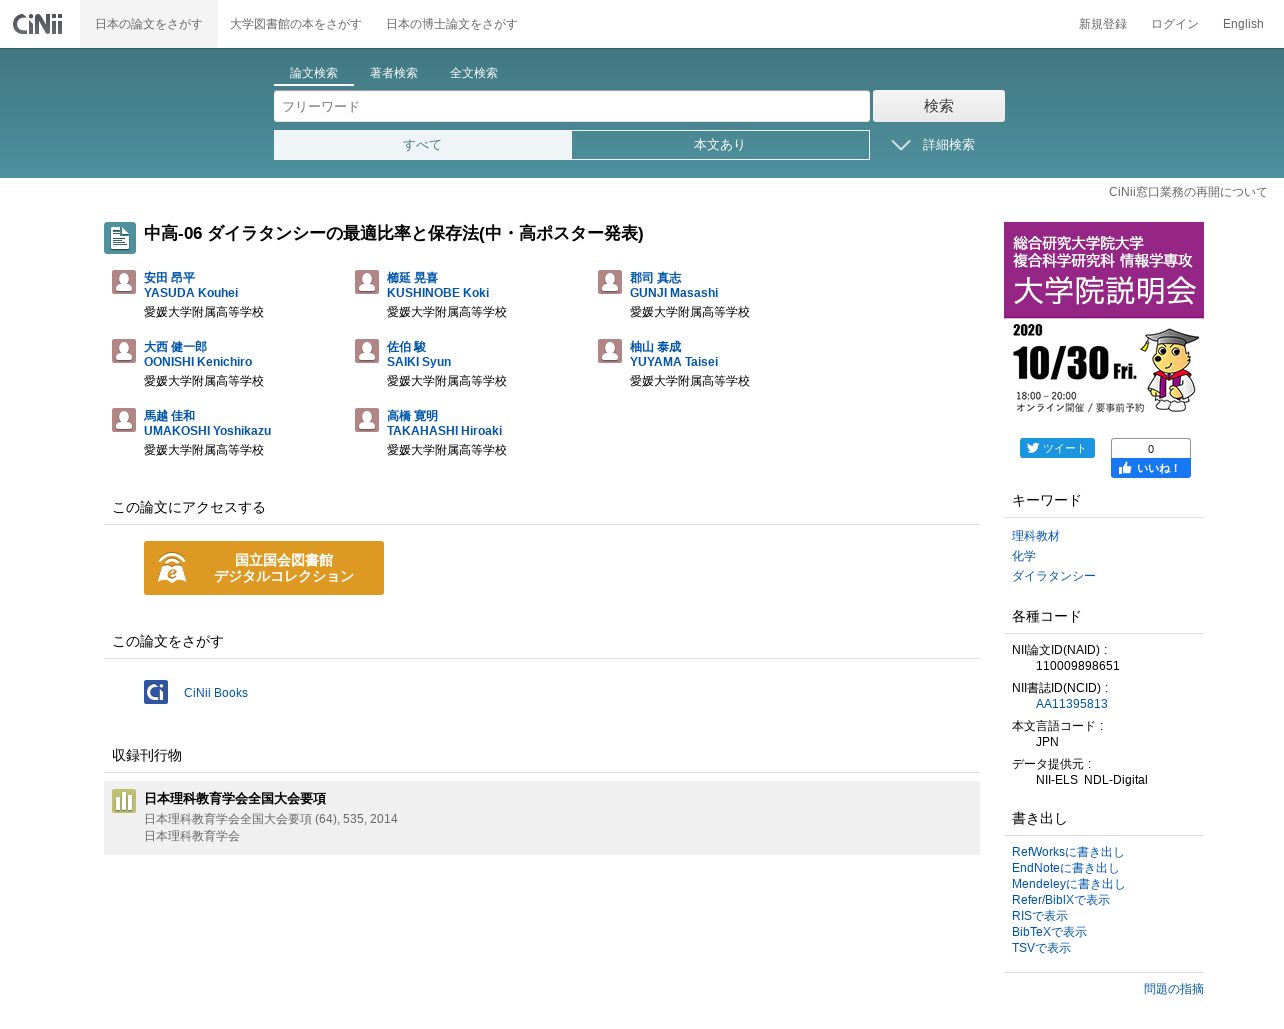Click Refer/BibIXで表示 link
Screen dimensions: 1284x1029
pyautogui.click(x=1061, y=900)
